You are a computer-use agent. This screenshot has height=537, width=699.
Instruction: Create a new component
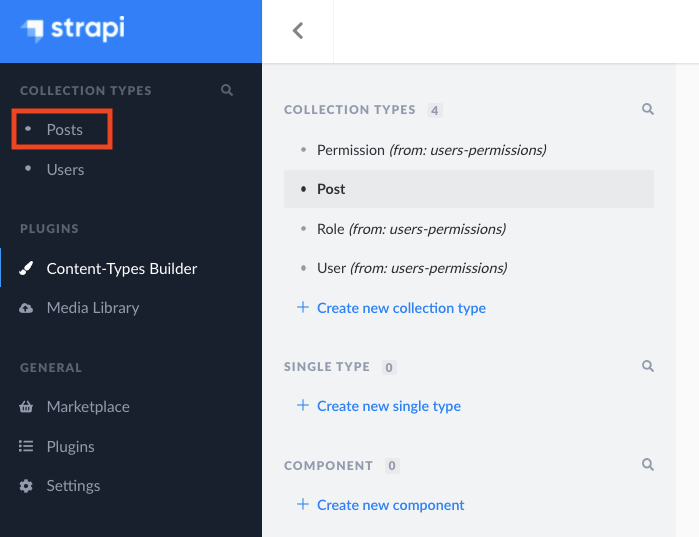391,505
